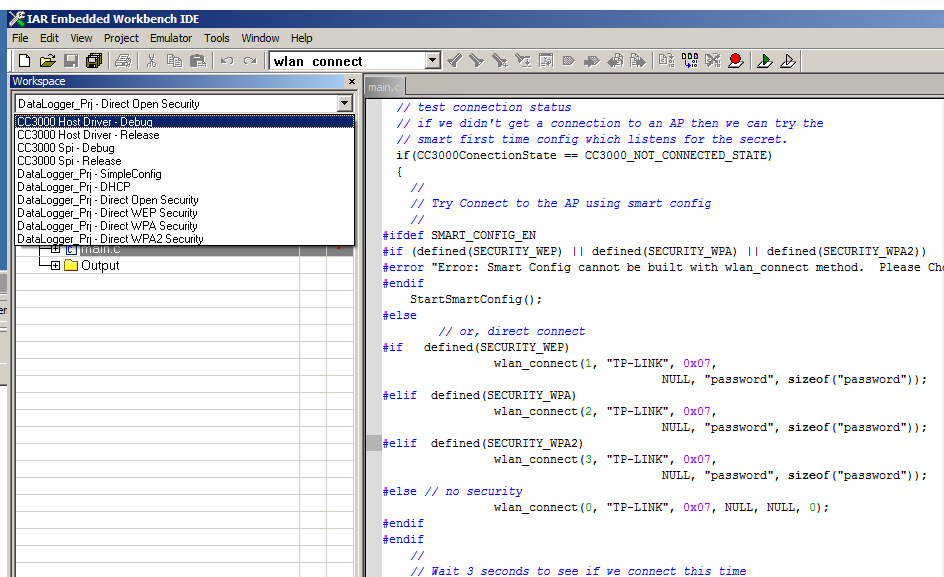This screenshot has height=577, width=944.
Task: Copy selection using the Copy icon
Action: click(x=175, y=61)
